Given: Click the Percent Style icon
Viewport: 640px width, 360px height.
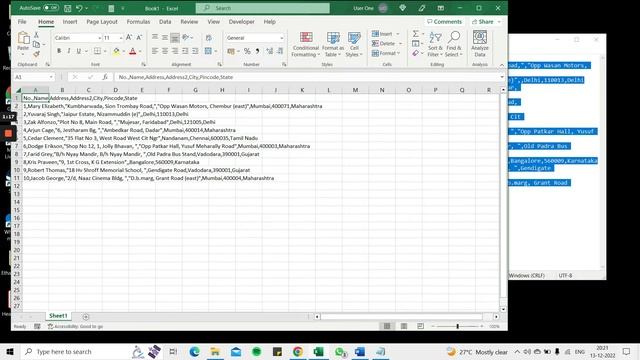Looking at the screenshot, I should pos(247,51).
